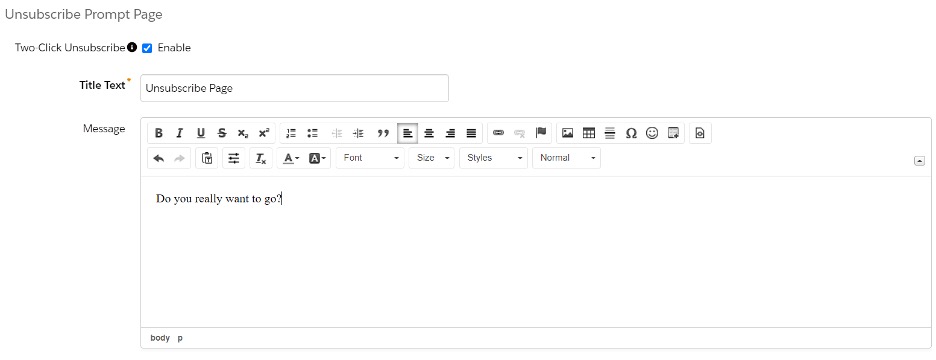Apply strikethrough formatting
936x360 pixels.
click(221, 133)
